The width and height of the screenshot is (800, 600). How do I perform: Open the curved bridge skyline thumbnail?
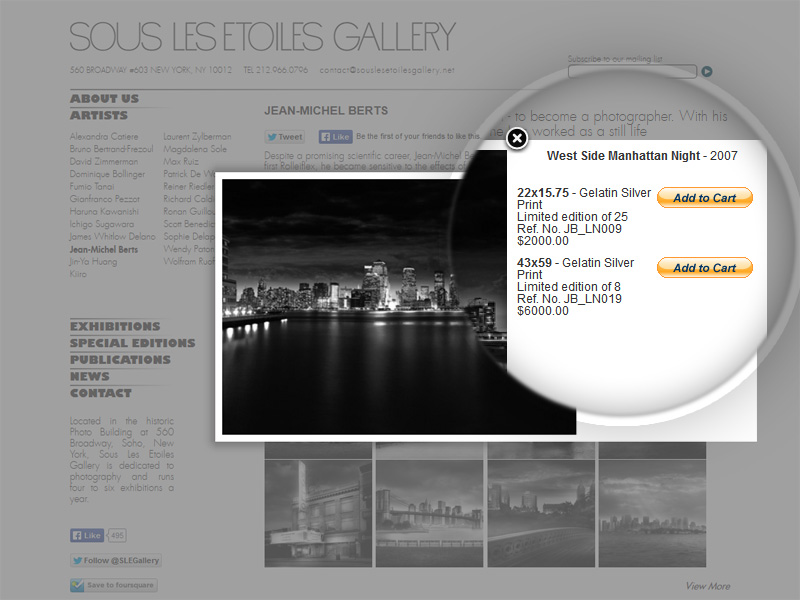click(541, 513)
